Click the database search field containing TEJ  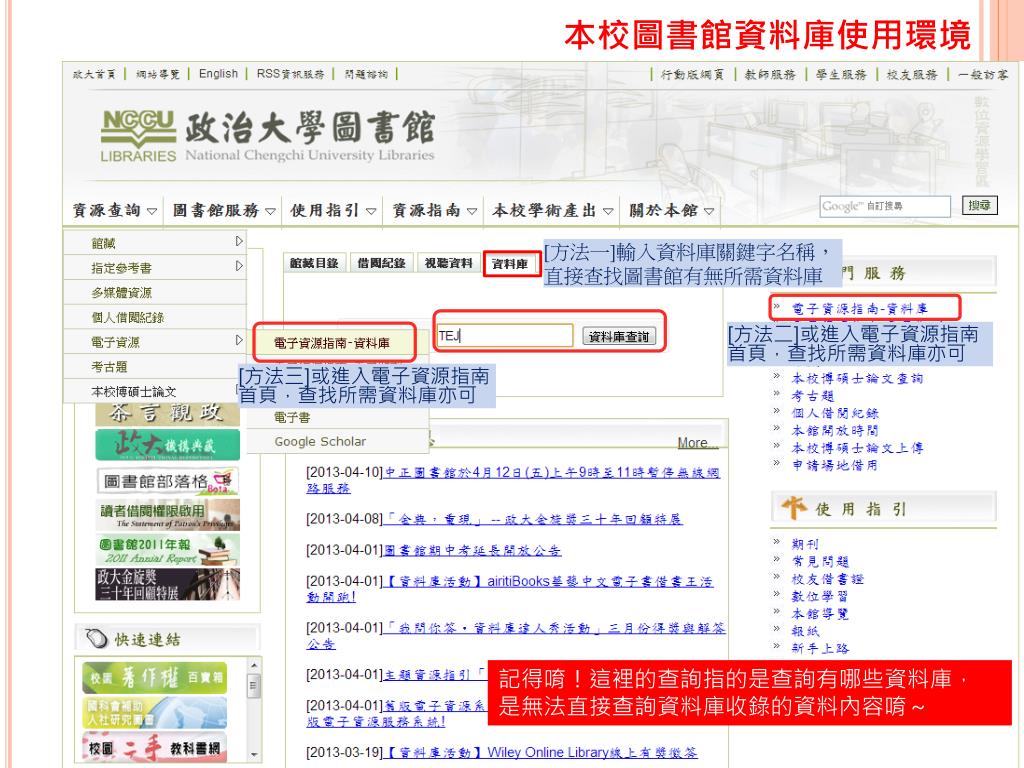click(x=505, y=336)
